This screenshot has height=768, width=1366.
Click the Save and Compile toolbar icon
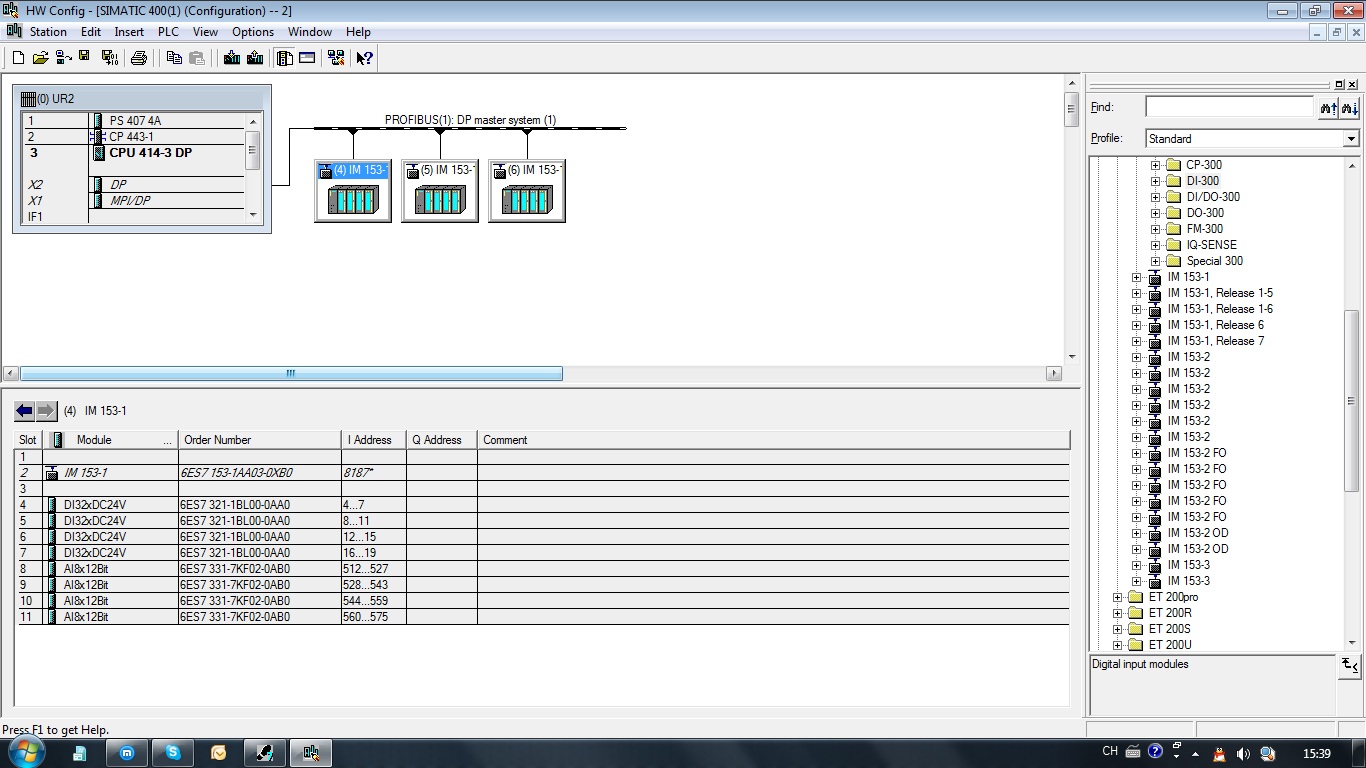[x=109, y=58]
